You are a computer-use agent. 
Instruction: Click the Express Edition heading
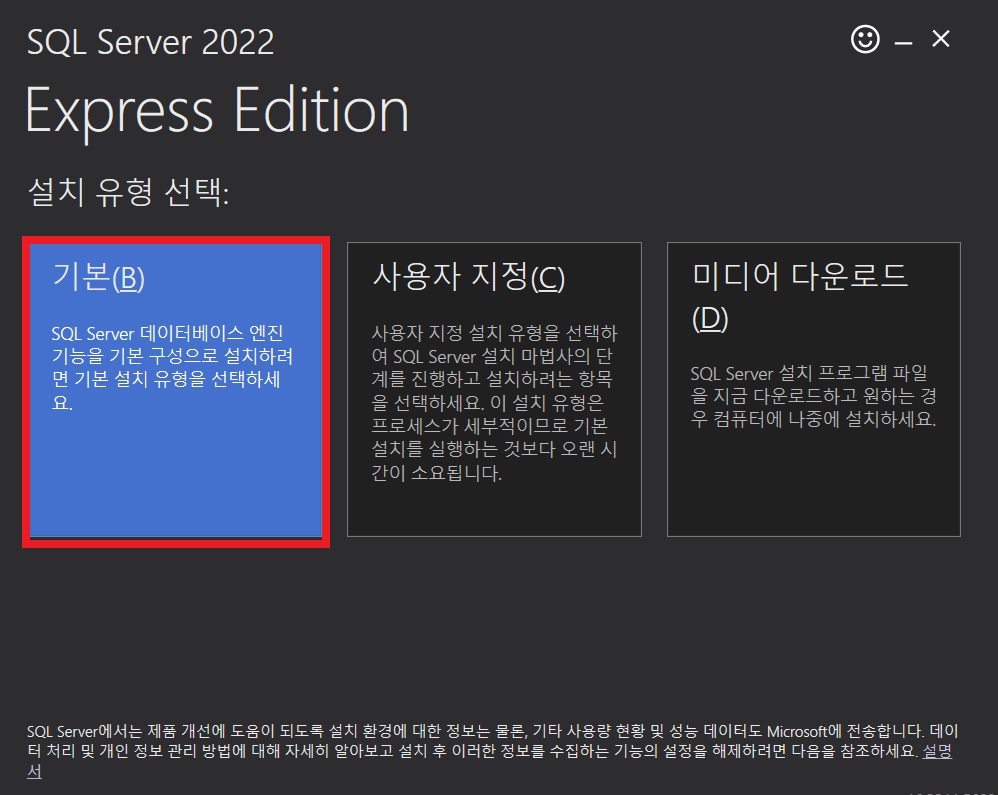pos(216,110)
